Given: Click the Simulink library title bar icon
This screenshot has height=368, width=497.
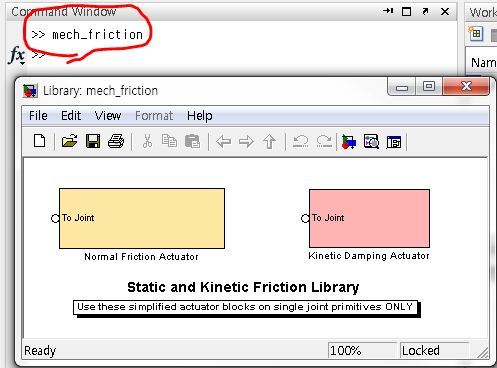Looking at the screenshot, I should click(30, 91).
